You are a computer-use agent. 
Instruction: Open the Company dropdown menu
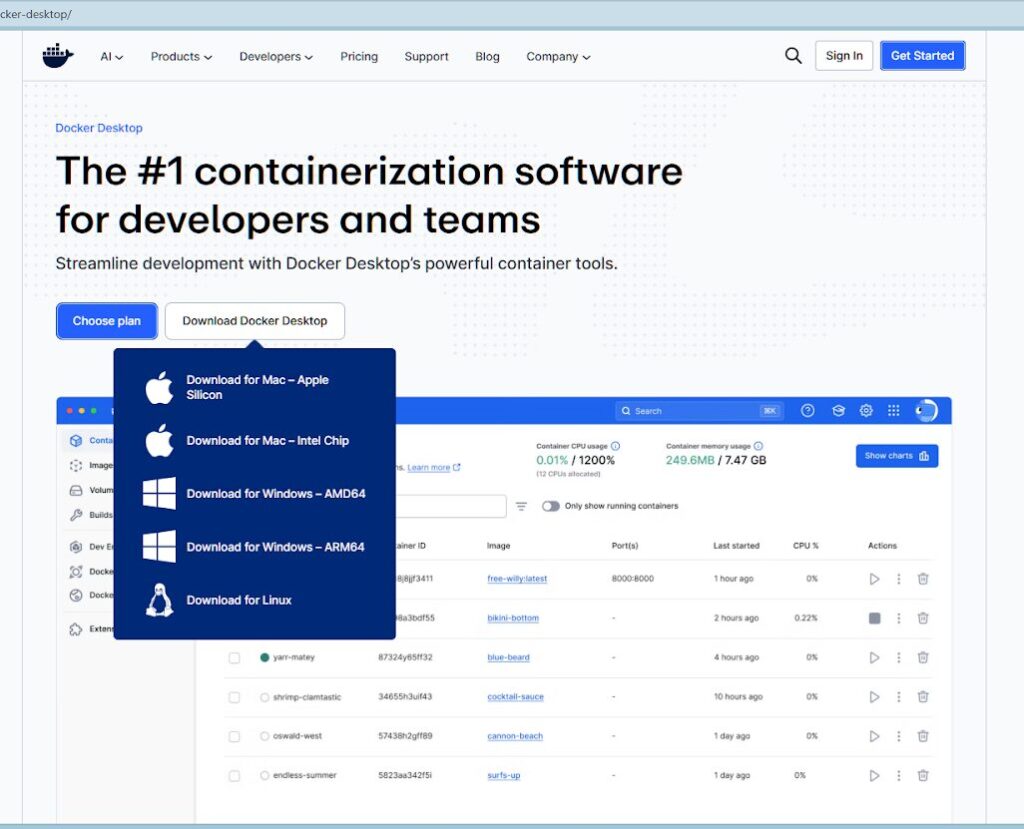(558, 57)
